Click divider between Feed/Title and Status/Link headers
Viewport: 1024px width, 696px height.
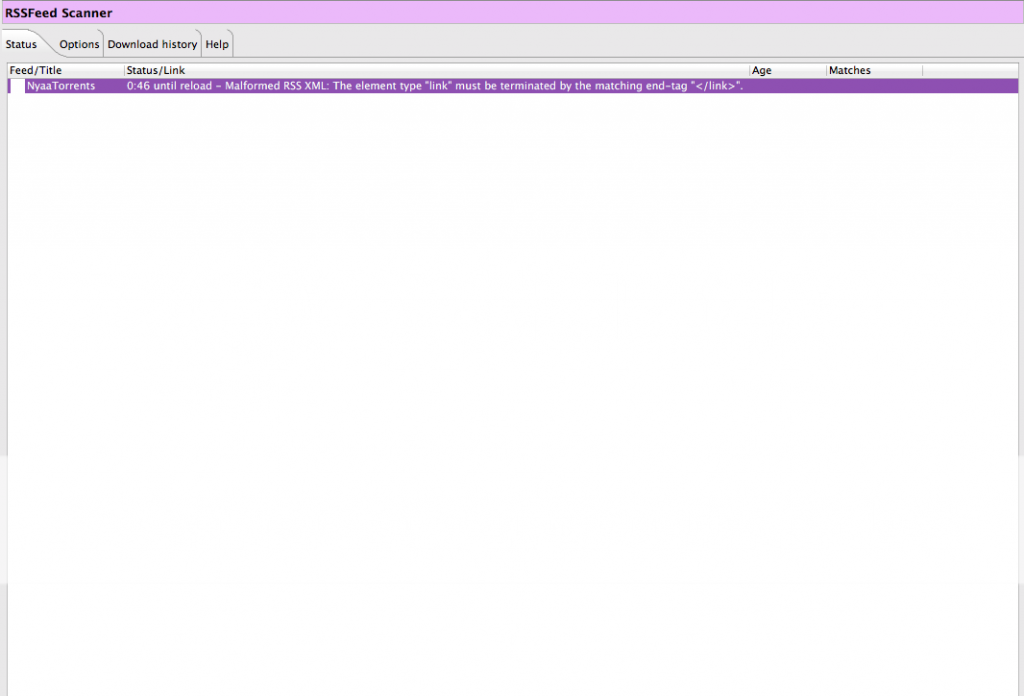point(124,70)
